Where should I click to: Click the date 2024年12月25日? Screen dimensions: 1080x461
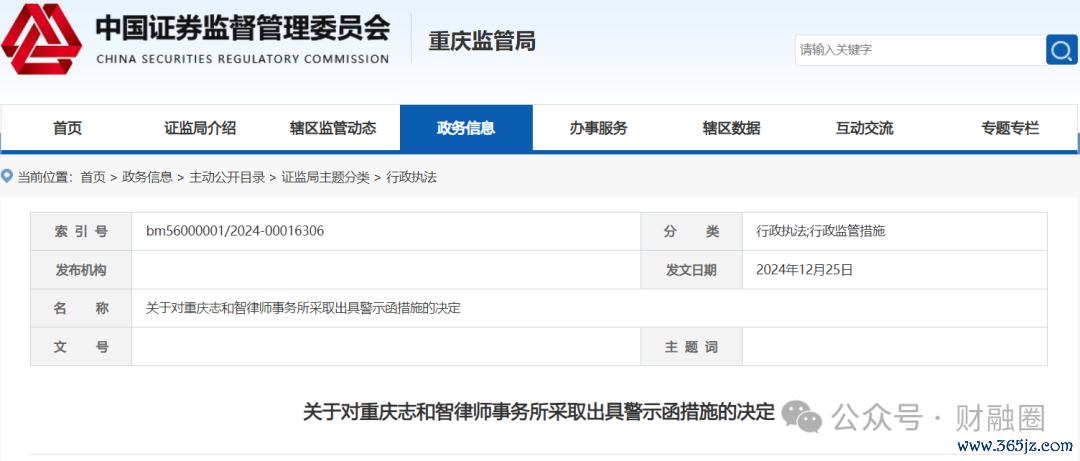[804, 270]
